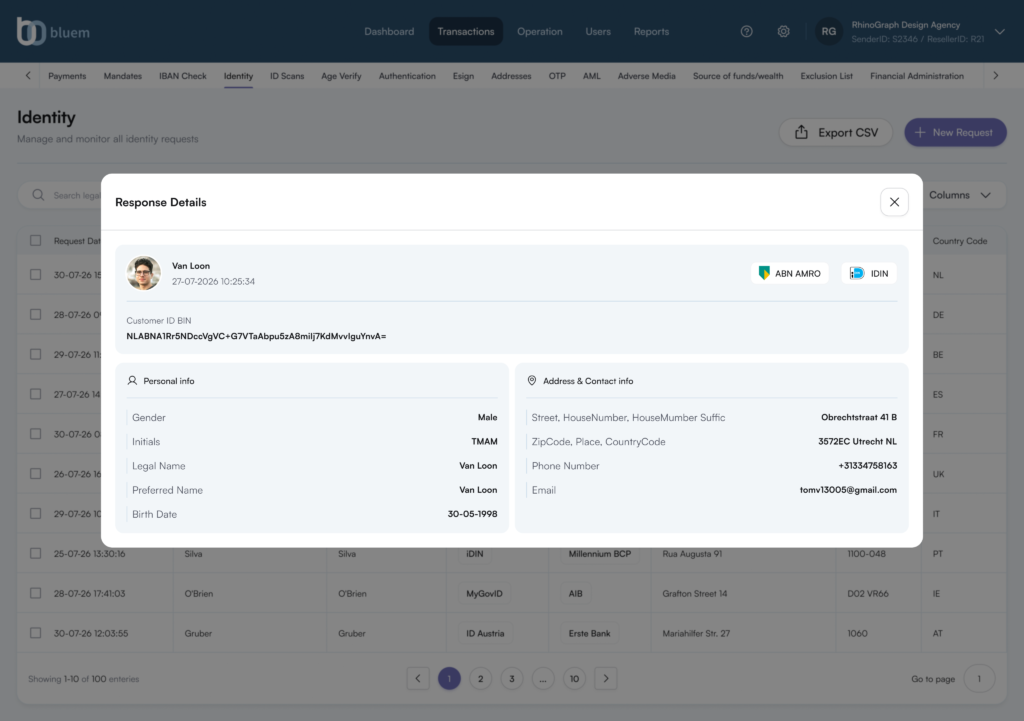Switch to the IBAN Check tab
The image size is (1024, 721).
(x=183, y=76)
